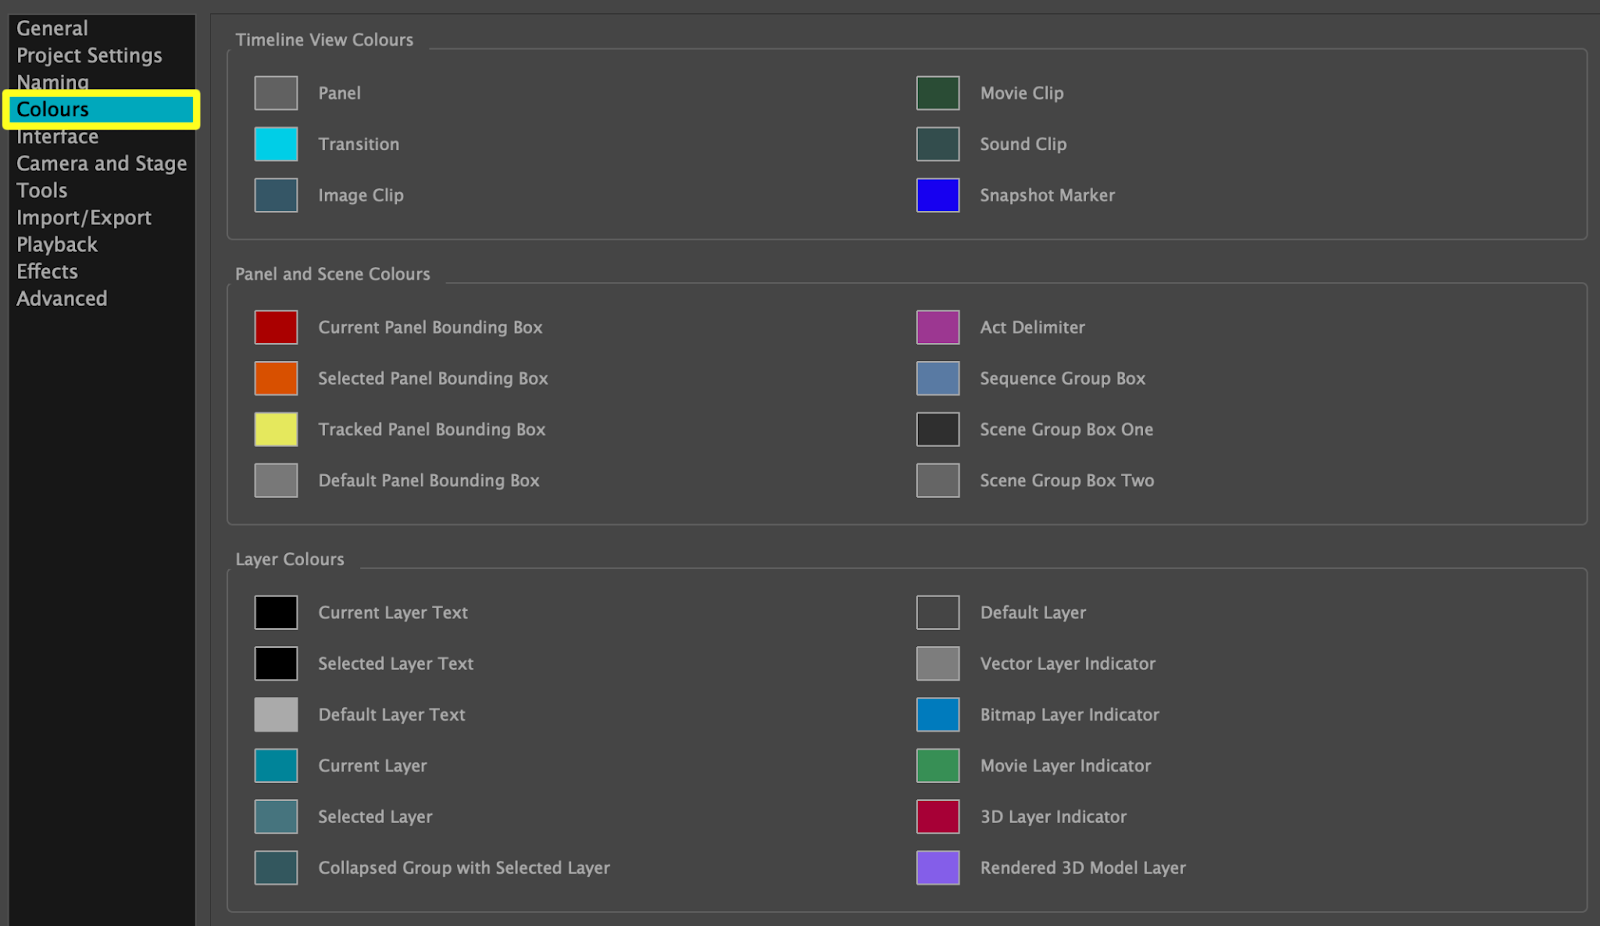Change the Snapshot Marker blue swatch
Screen dimensions: 1600x926
pyautogui.click(x=937, y=194)
